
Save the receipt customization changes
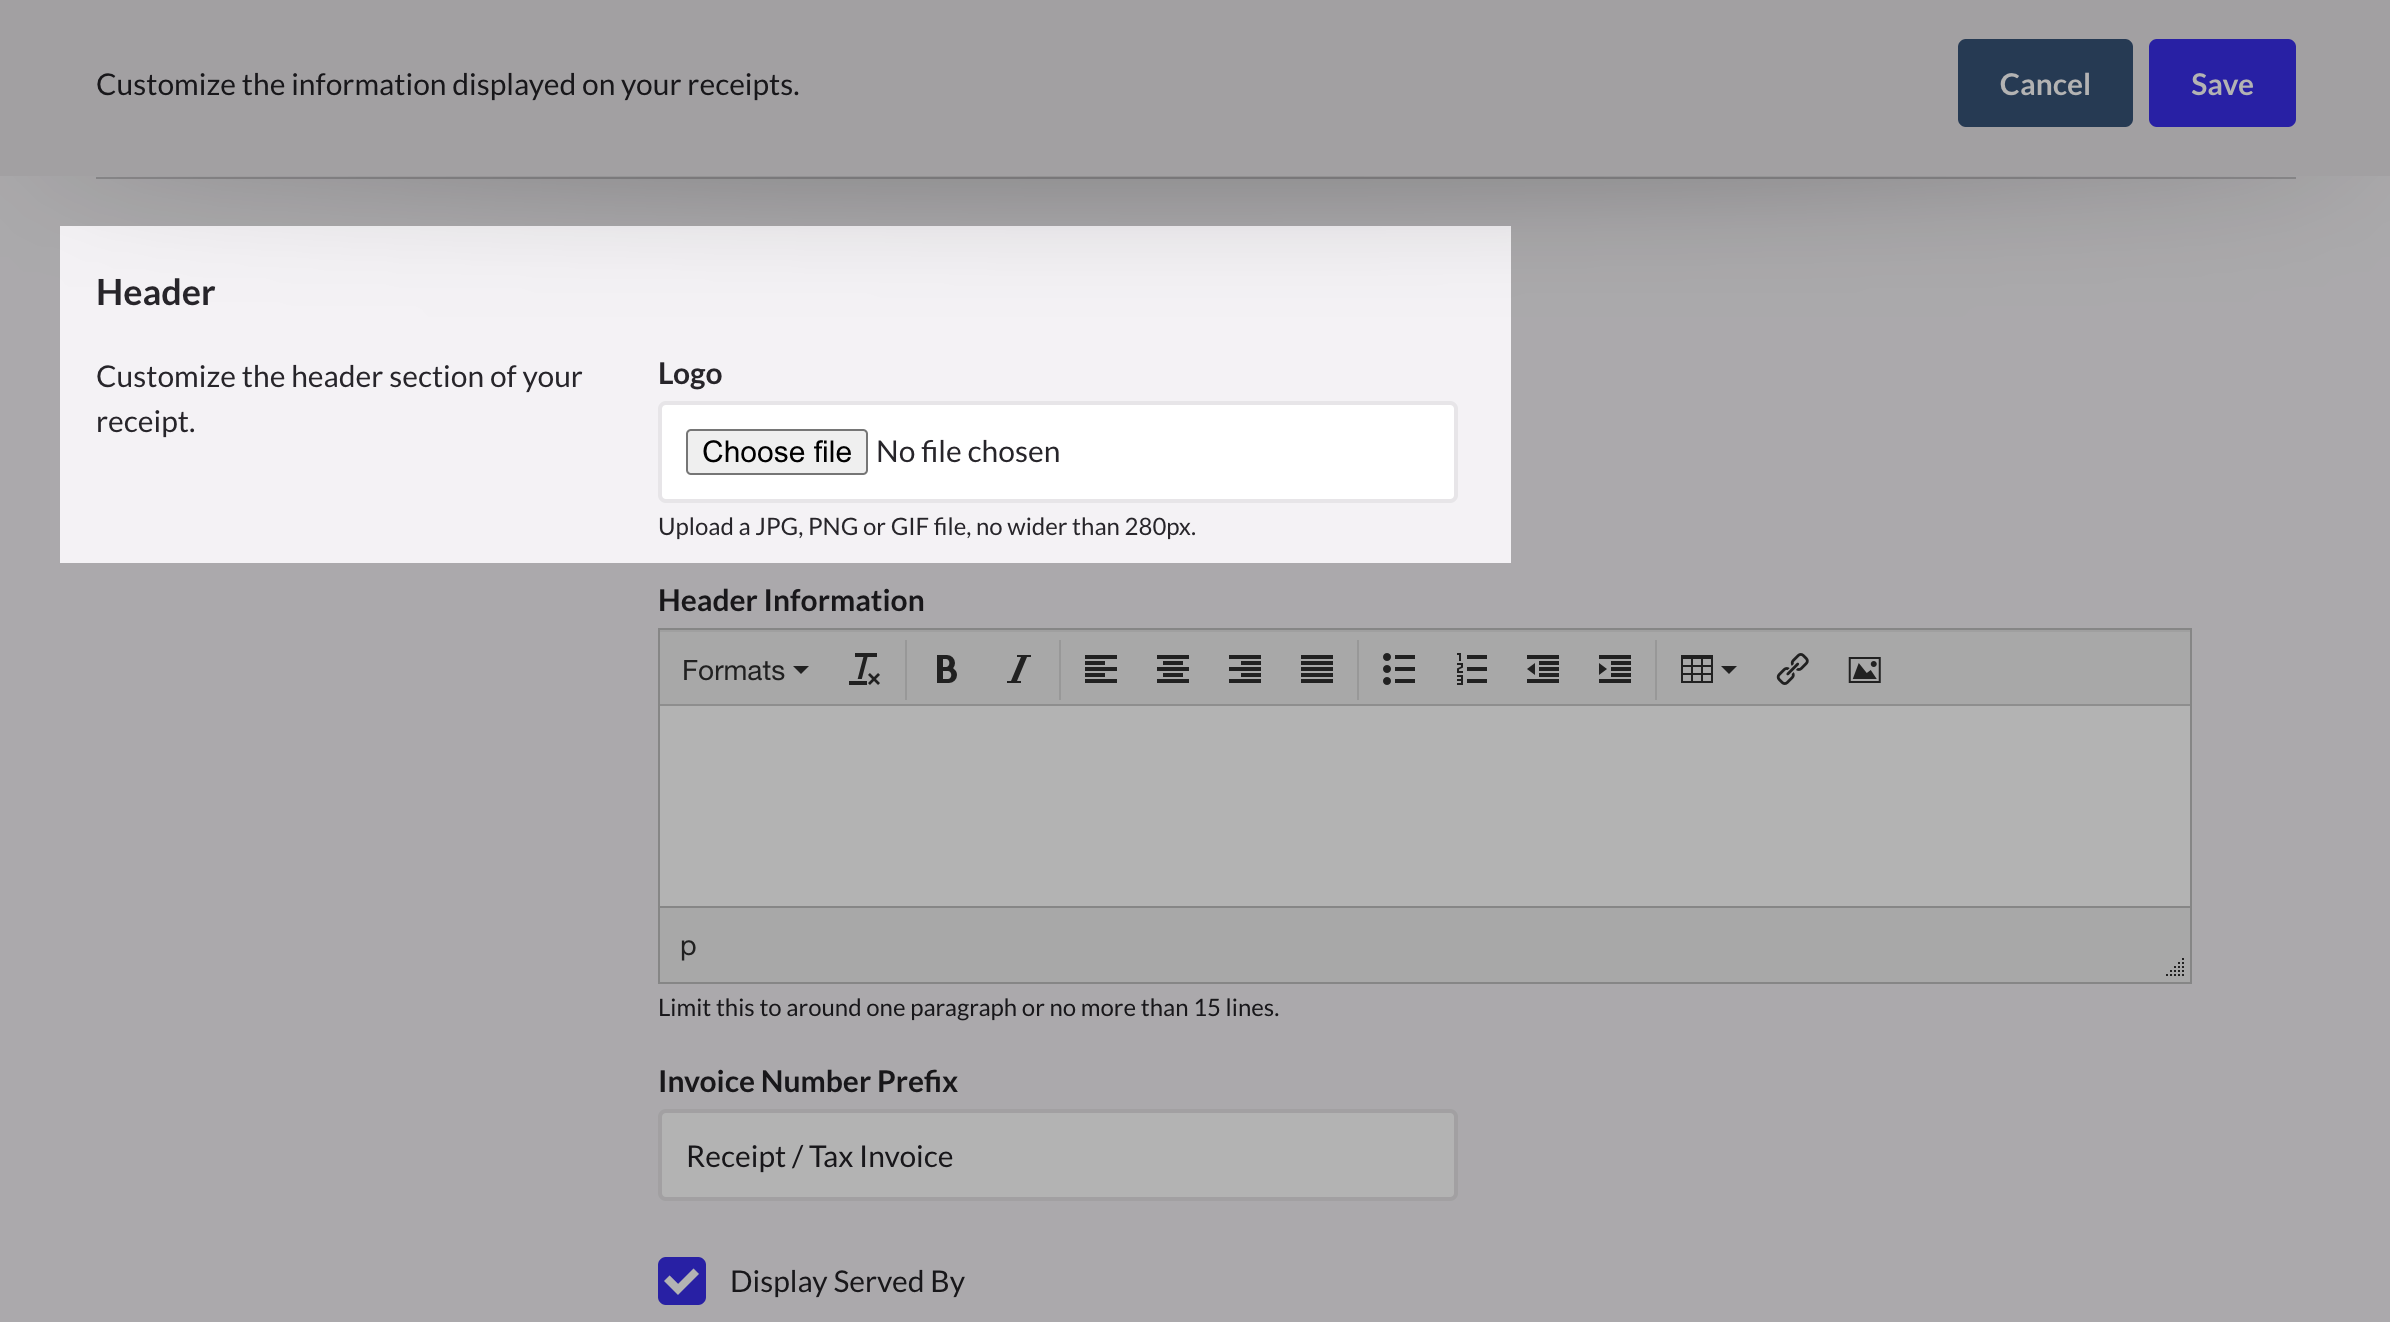click(2221, 83)
